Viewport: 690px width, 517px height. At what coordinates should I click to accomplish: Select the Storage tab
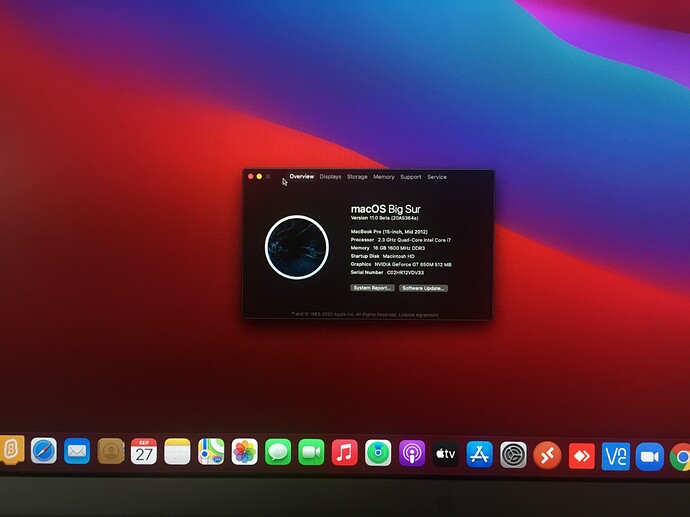357,177
